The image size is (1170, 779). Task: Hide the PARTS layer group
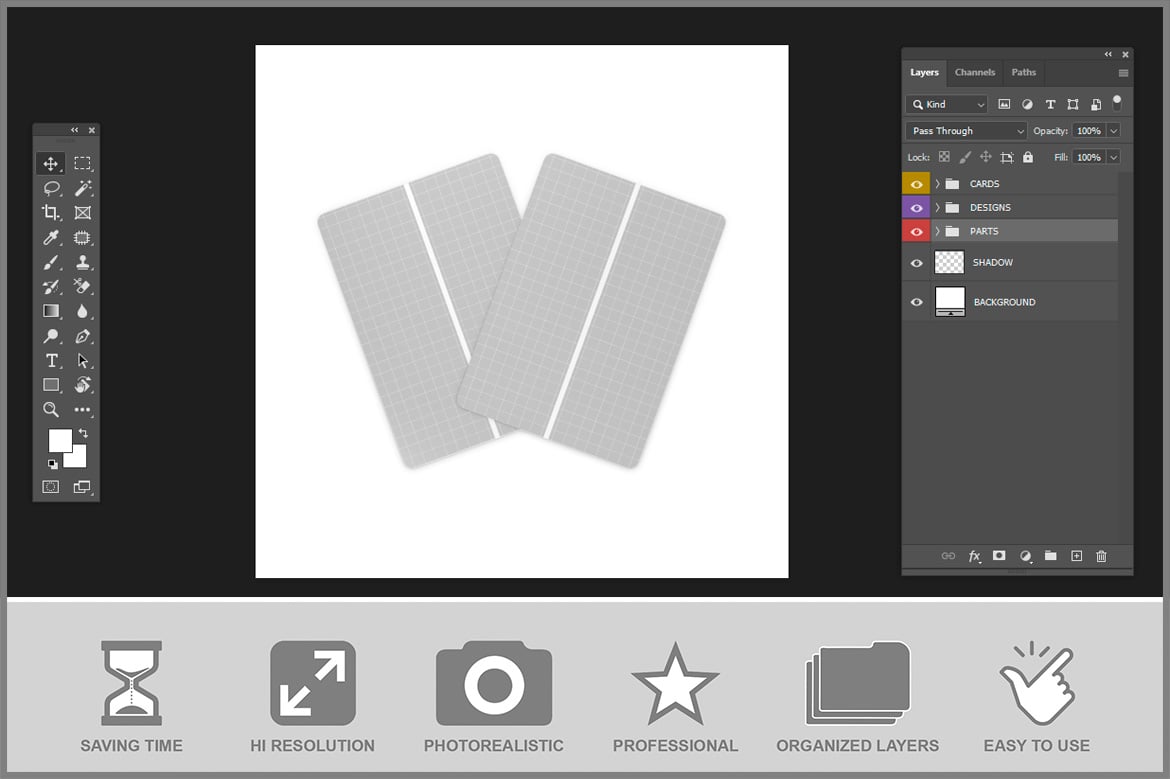(x=916, y=231)
